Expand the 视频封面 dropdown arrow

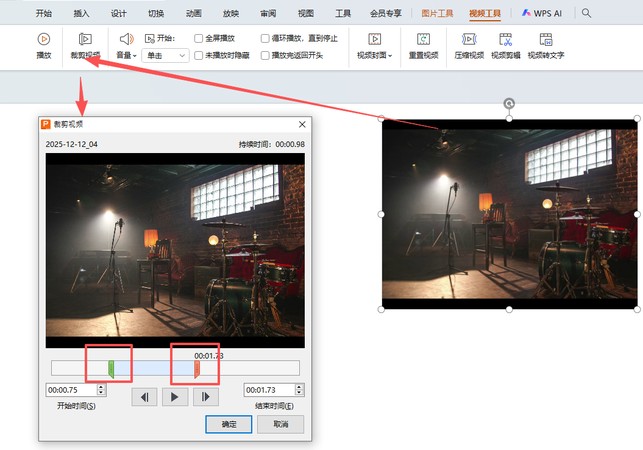[x=390, y=56]
